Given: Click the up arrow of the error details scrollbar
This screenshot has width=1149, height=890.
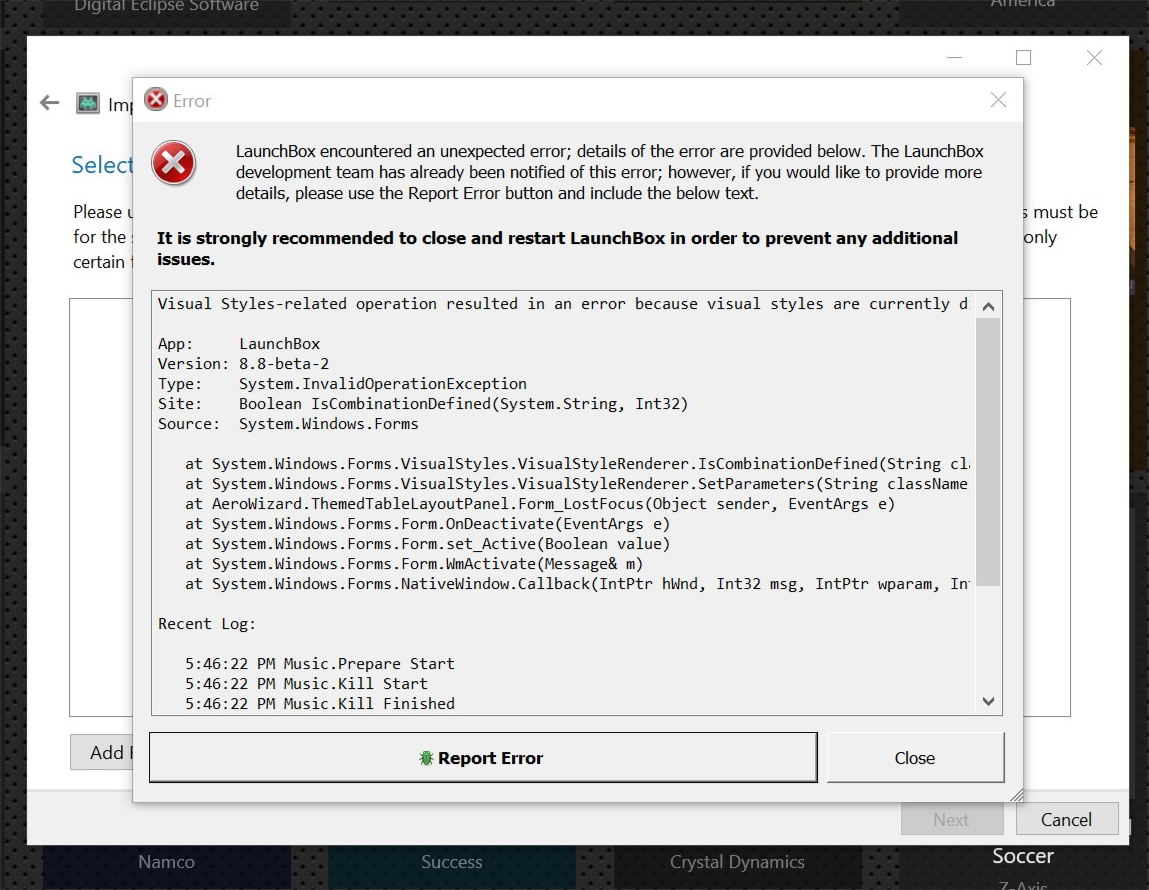Looking at the screenshot, I should coord(988,306).
